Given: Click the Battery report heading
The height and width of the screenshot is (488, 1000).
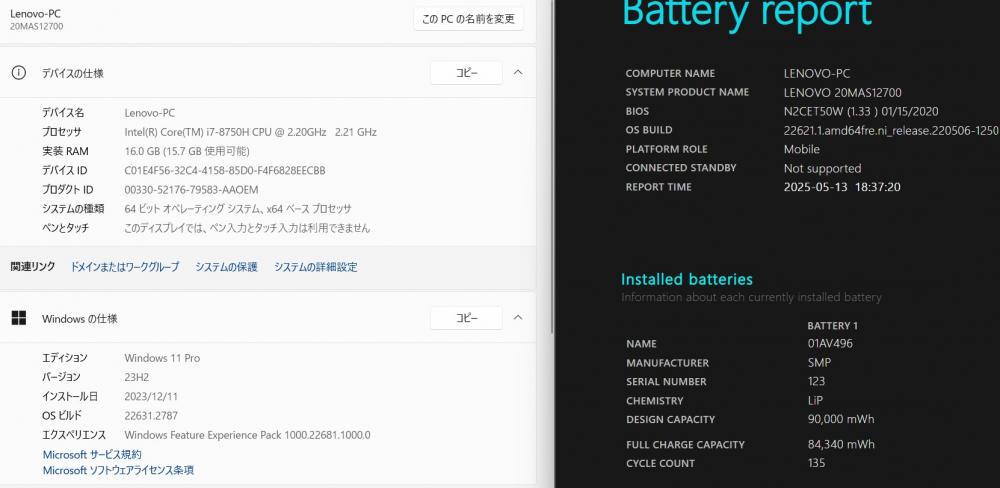Looking at the screenshot, I should (747, 13).
